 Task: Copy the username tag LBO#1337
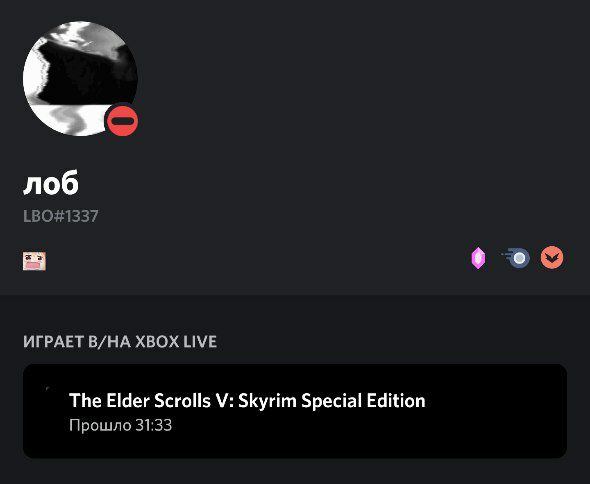point(61,216)
